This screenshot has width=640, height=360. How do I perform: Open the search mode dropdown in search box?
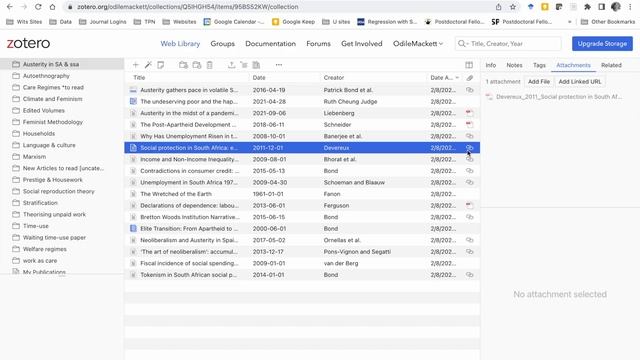pyautogui.click(x=462, y=44)
